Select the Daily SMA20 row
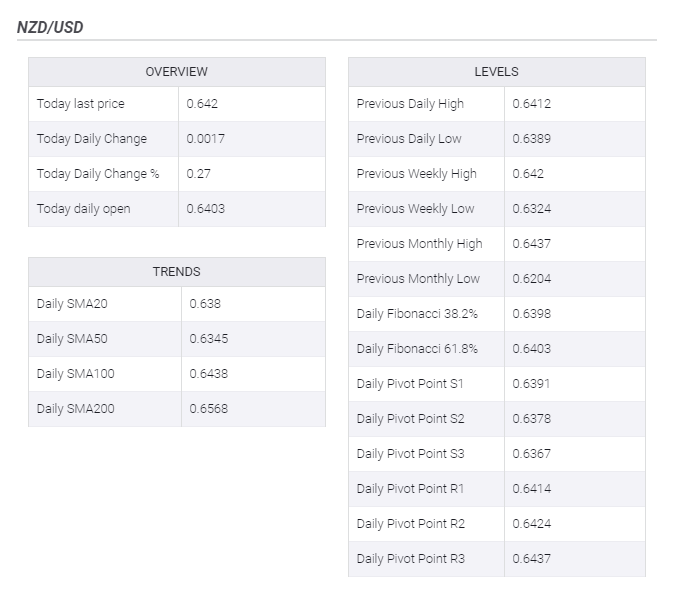The width and height of the screenshot is (674, 606). click(177, 304)
